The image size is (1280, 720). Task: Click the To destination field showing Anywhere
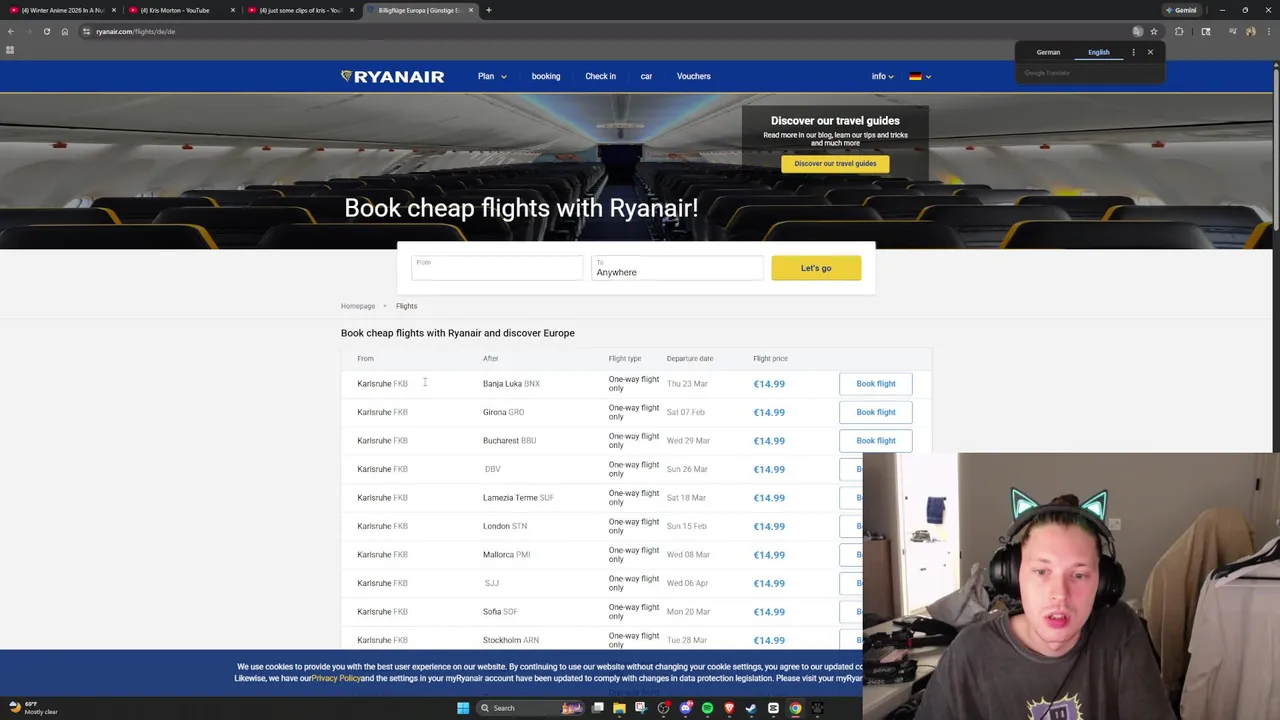pyautogui.click(x=677, y=268)
